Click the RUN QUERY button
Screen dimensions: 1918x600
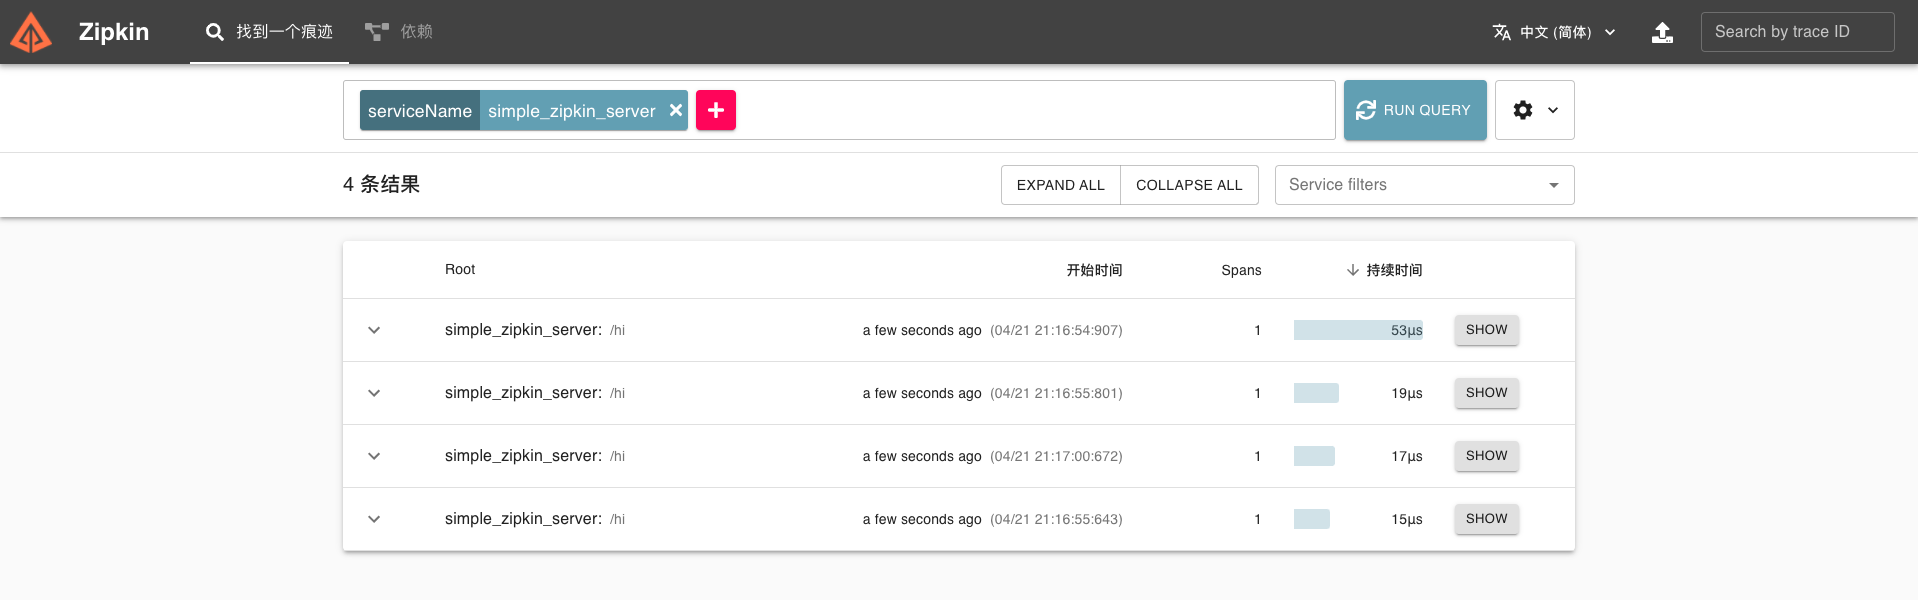pos(1415,110)
